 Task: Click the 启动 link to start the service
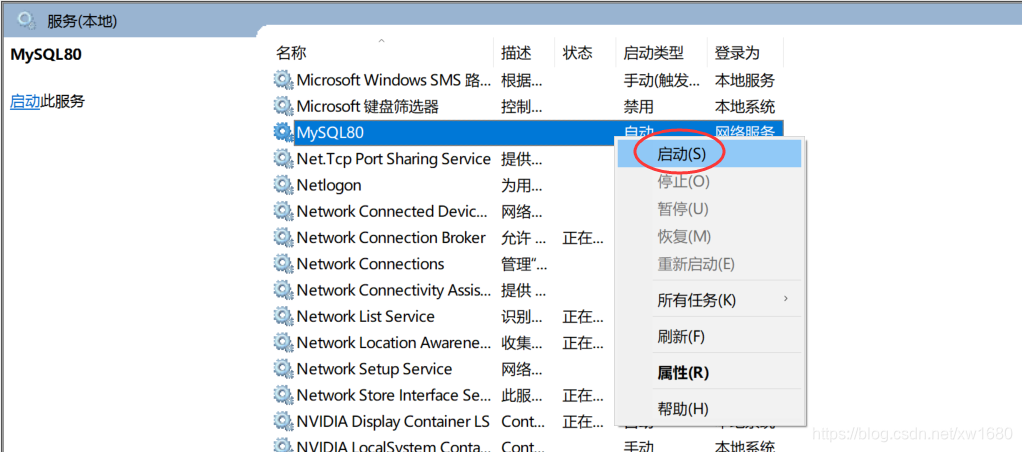25,101
